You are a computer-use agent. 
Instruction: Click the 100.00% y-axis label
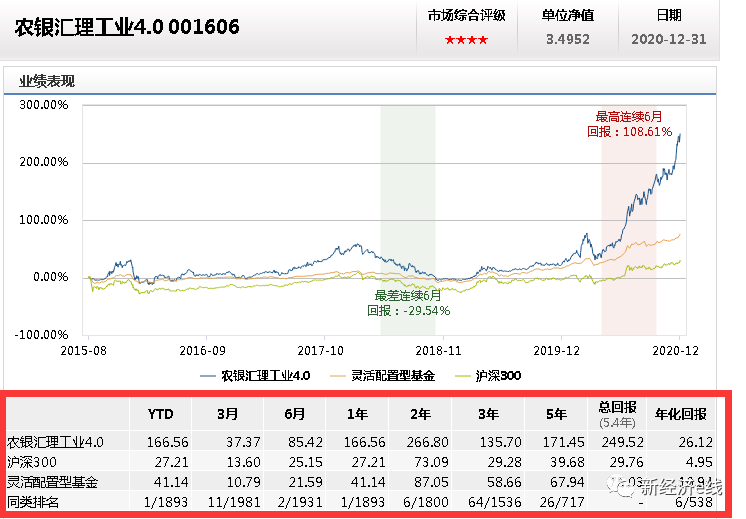pyautogui.click(x=44, y=220)
